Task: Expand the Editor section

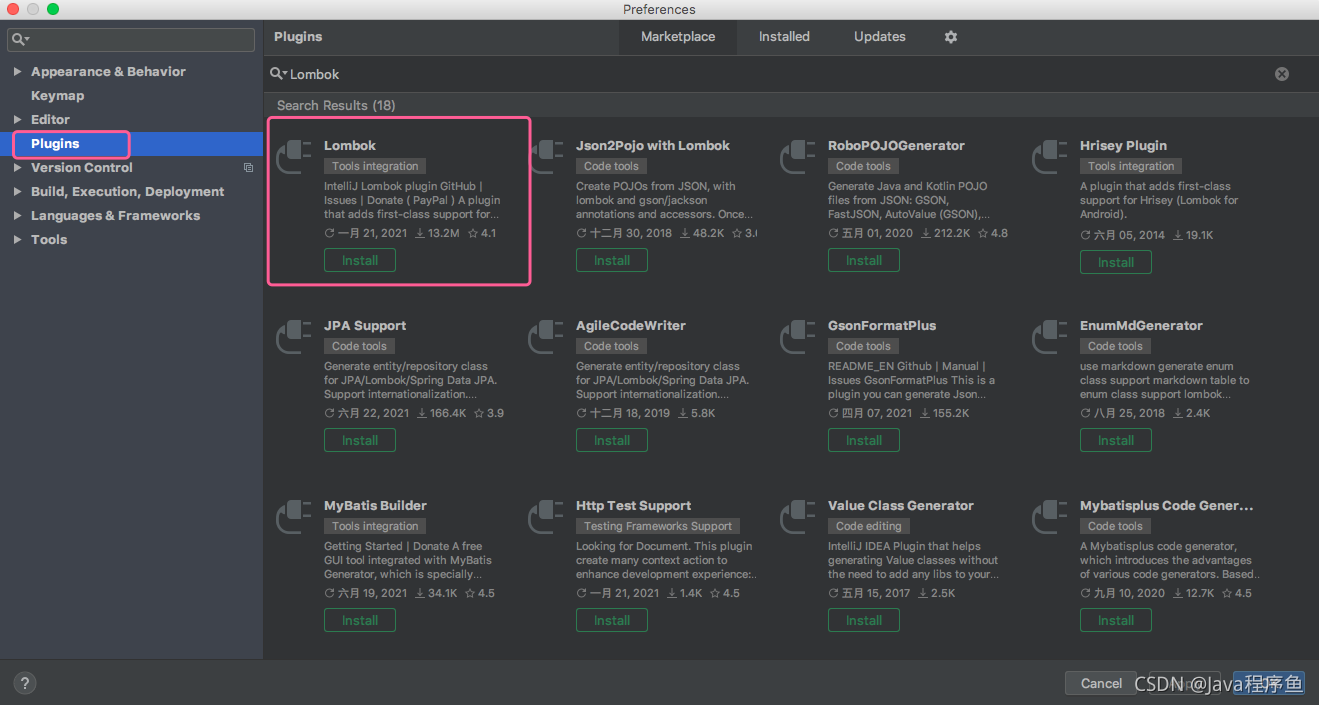Action: pyautogui.click(x=17, y=120)
